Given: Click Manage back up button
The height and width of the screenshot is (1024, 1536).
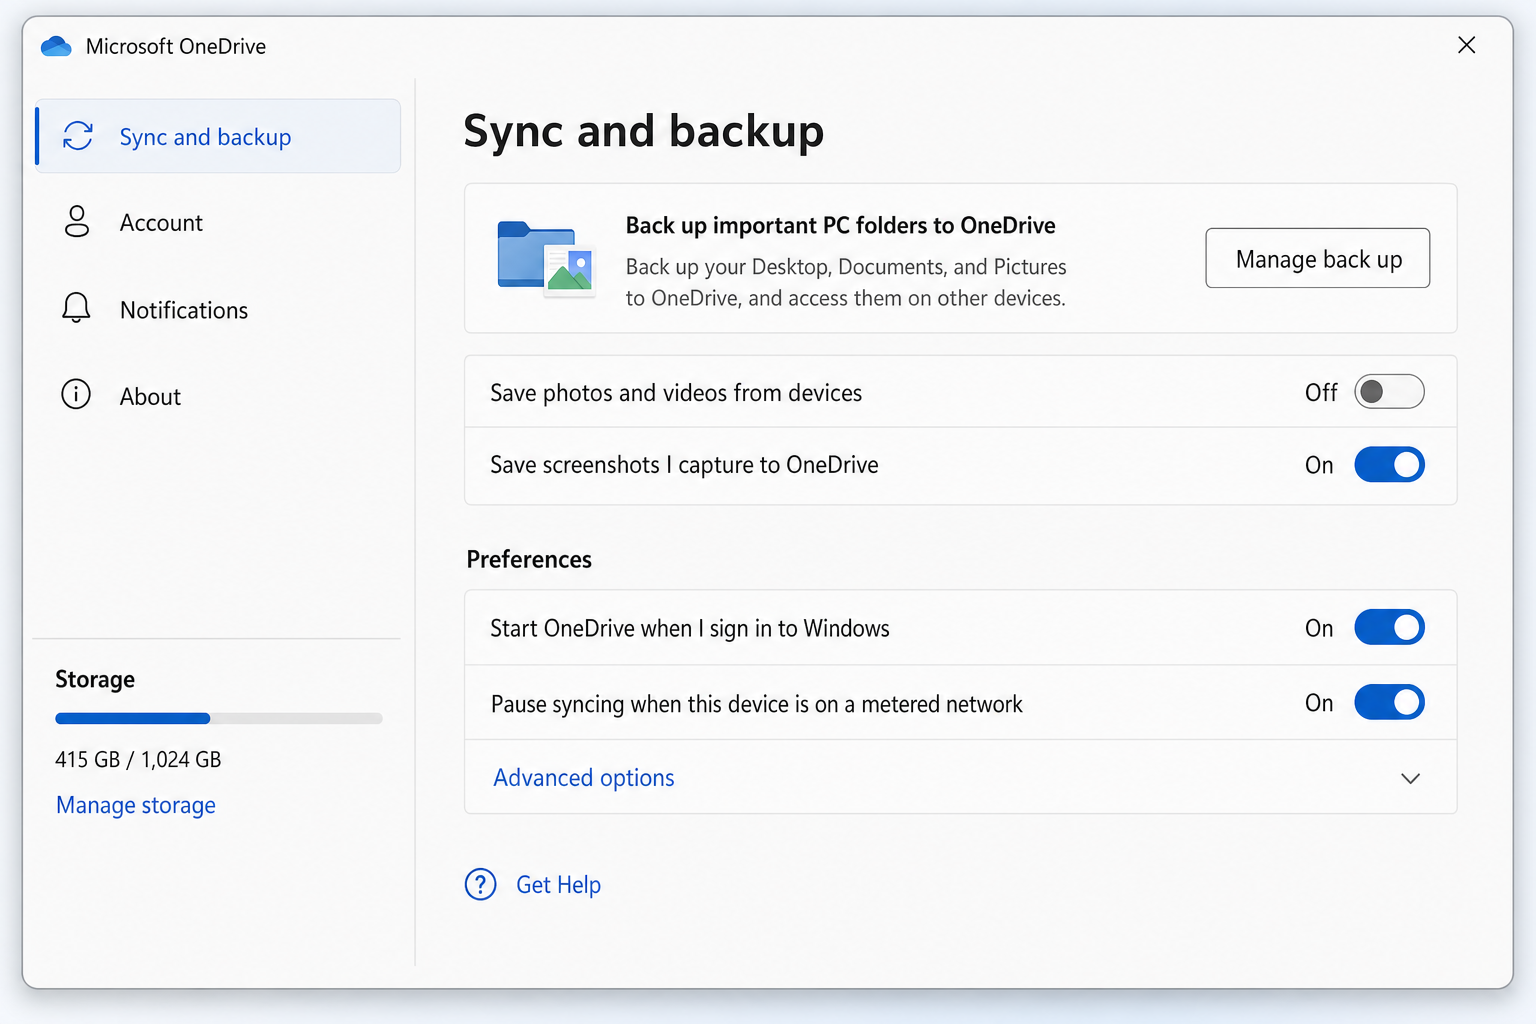Looking at the screenshot, I should pos(1318,258).
